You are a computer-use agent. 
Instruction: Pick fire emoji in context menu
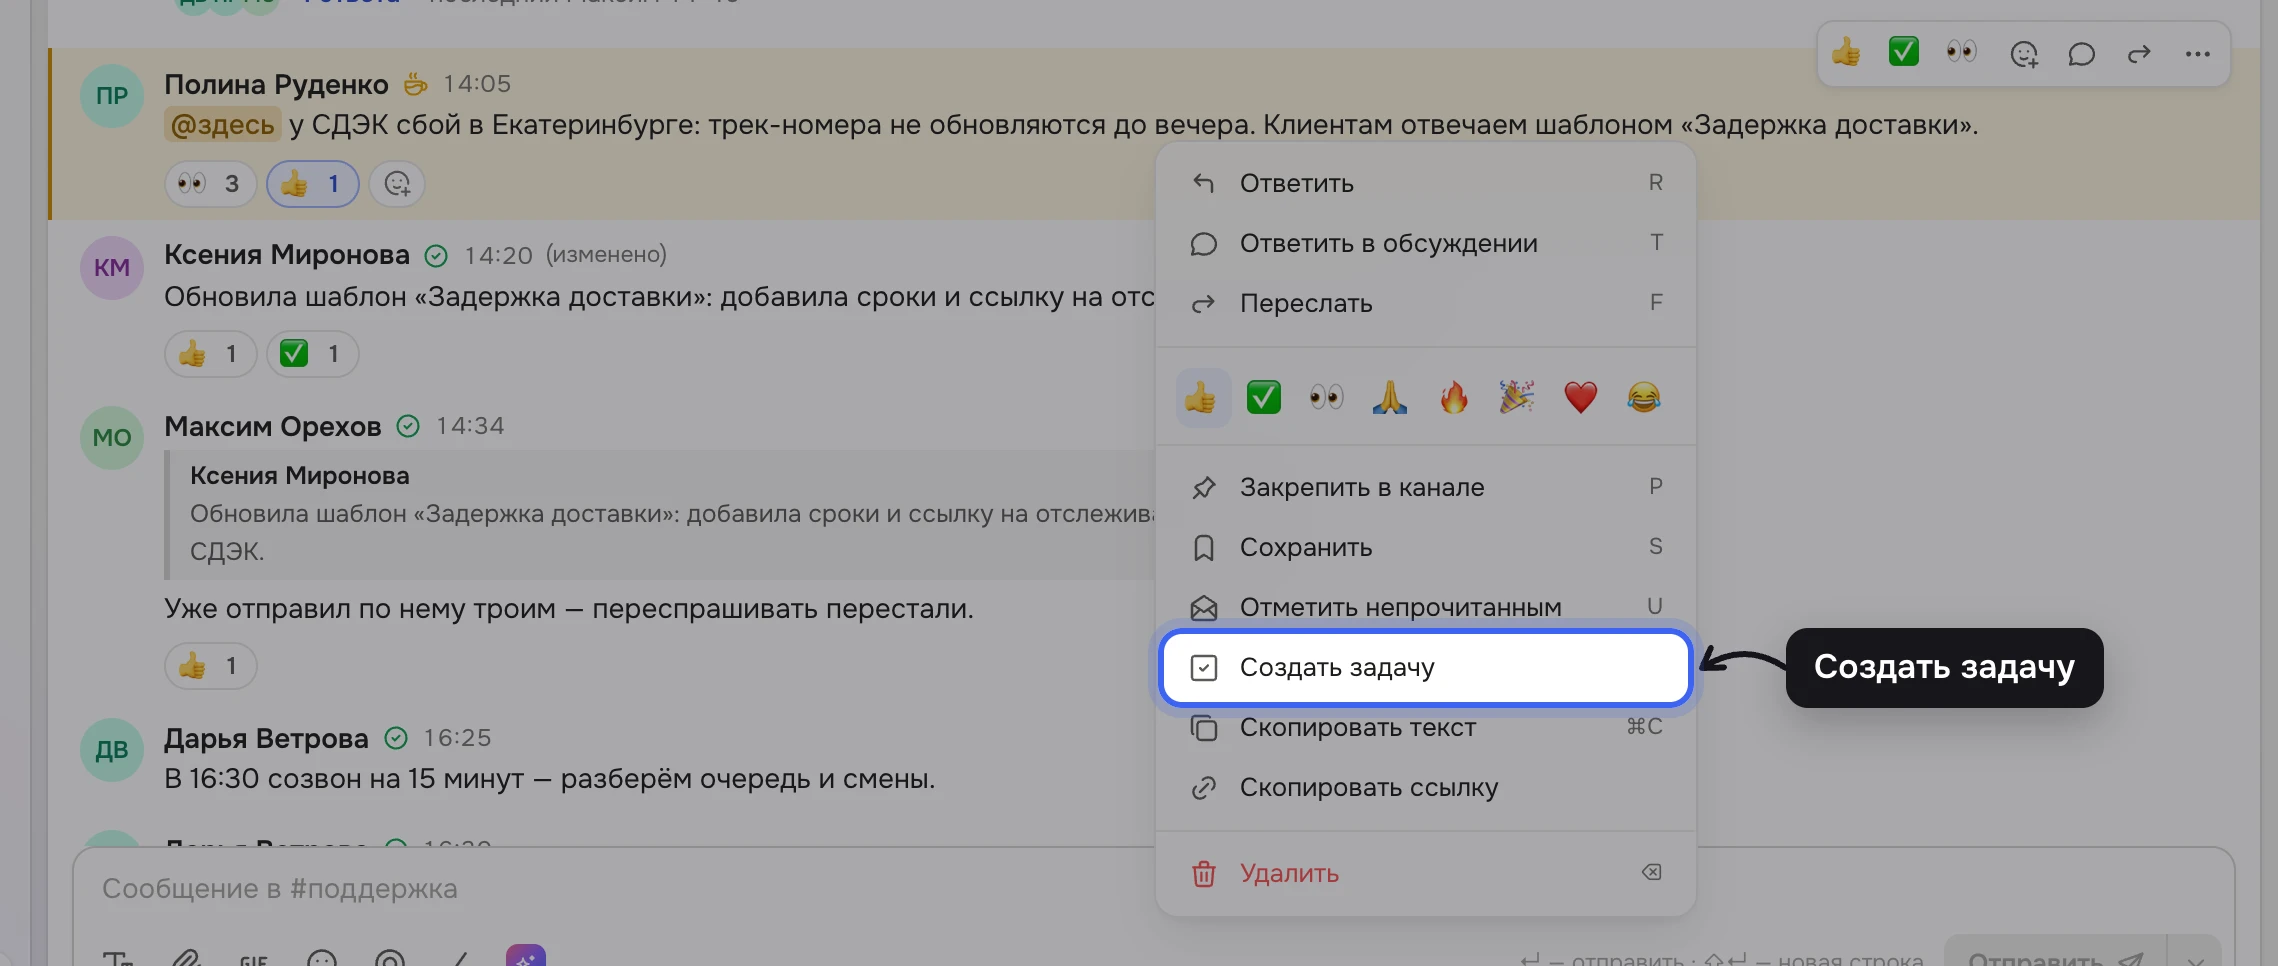pyautogui.click(x=1454, y=398)
